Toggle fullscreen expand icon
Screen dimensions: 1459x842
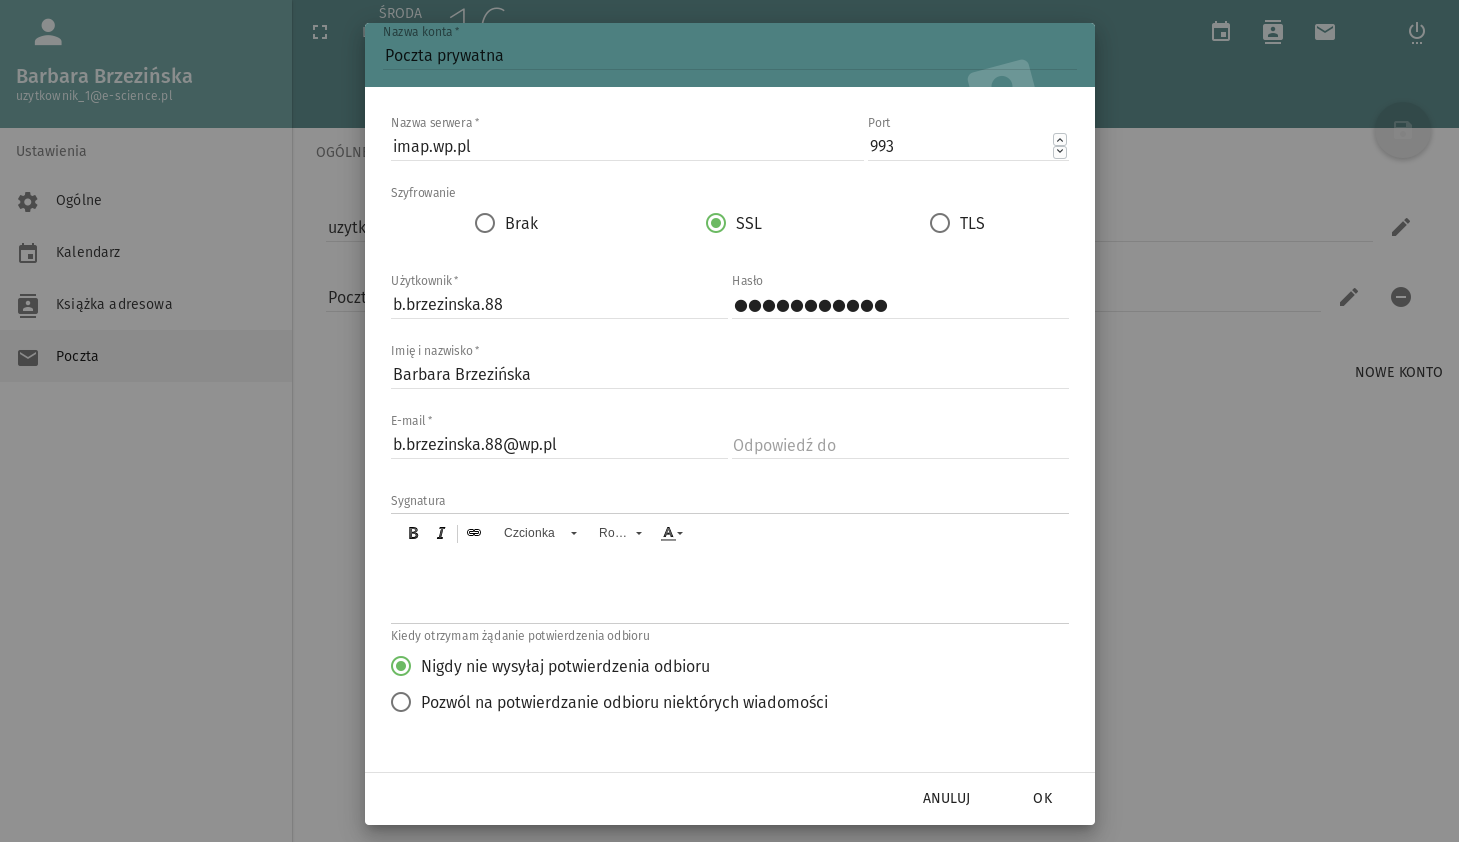pyautogui.click(x=320, y=32)
